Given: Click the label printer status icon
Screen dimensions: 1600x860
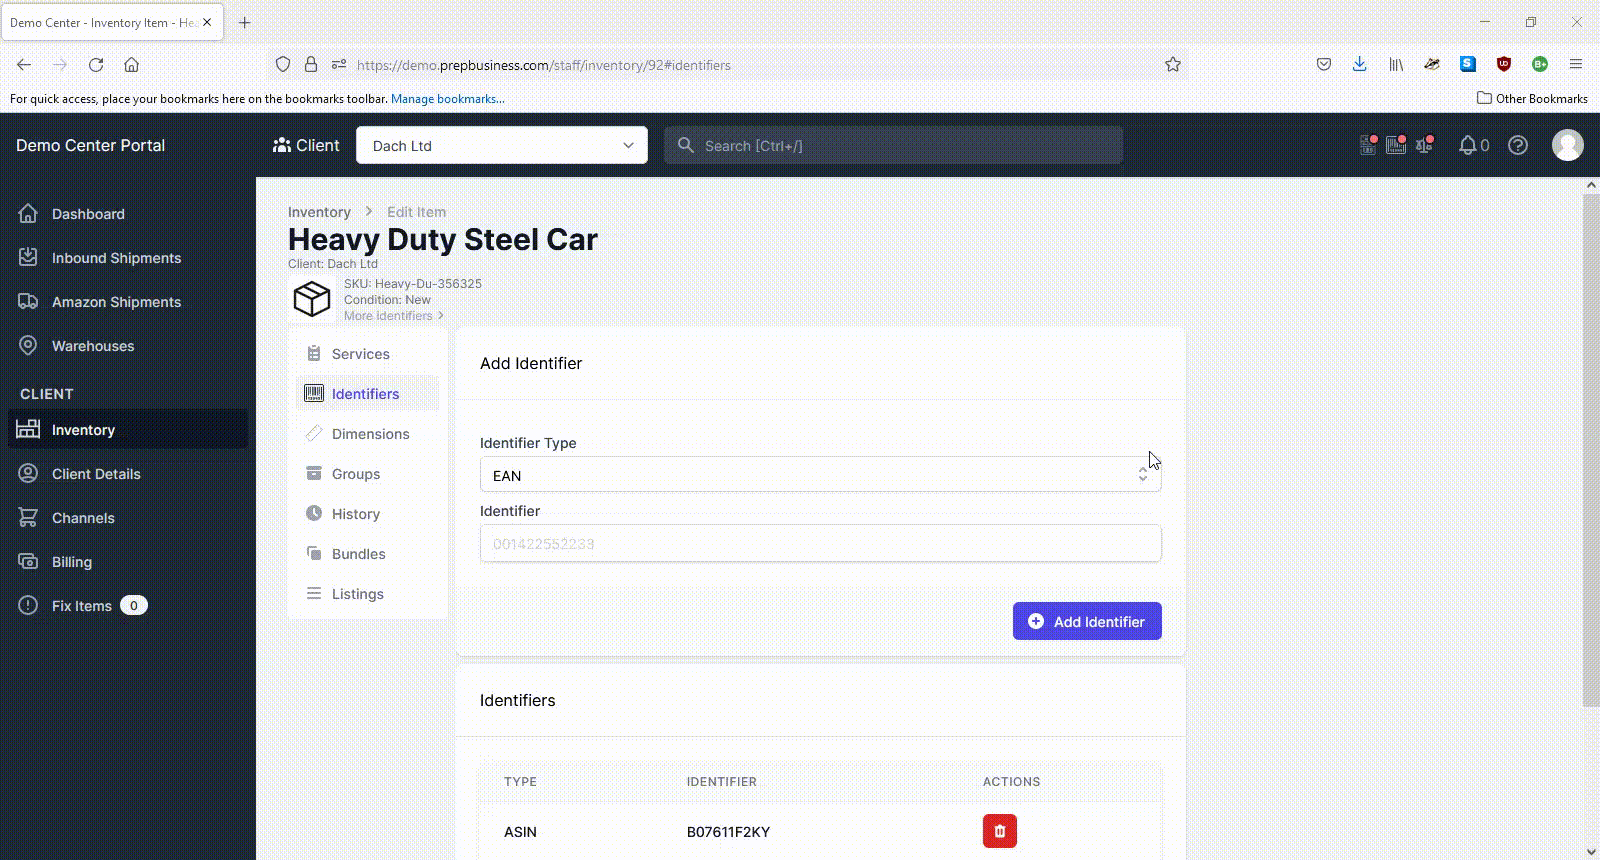Looking at the screenshot, I should pos(1368,145).
